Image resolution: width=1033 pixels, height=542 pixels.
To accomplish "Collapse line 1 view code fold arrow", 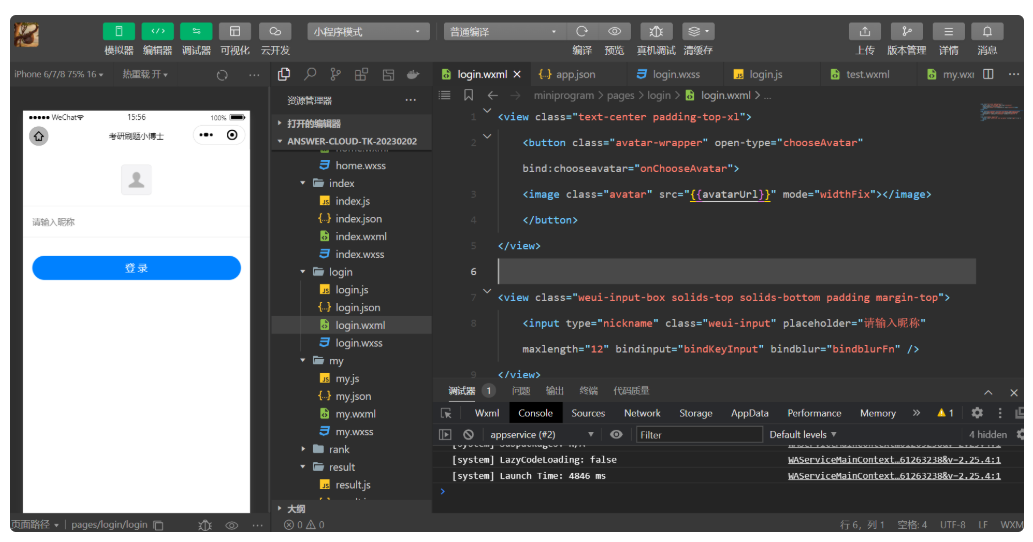I will pos(487,111).
